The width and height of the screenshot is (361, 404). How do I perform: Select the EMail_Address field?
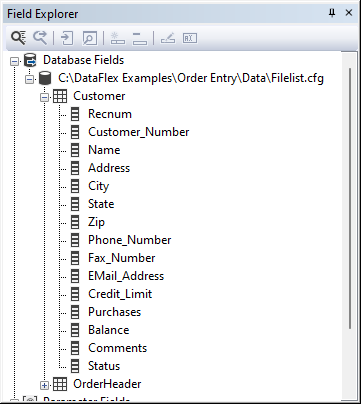pyautogui.click(x=126, y=276)
